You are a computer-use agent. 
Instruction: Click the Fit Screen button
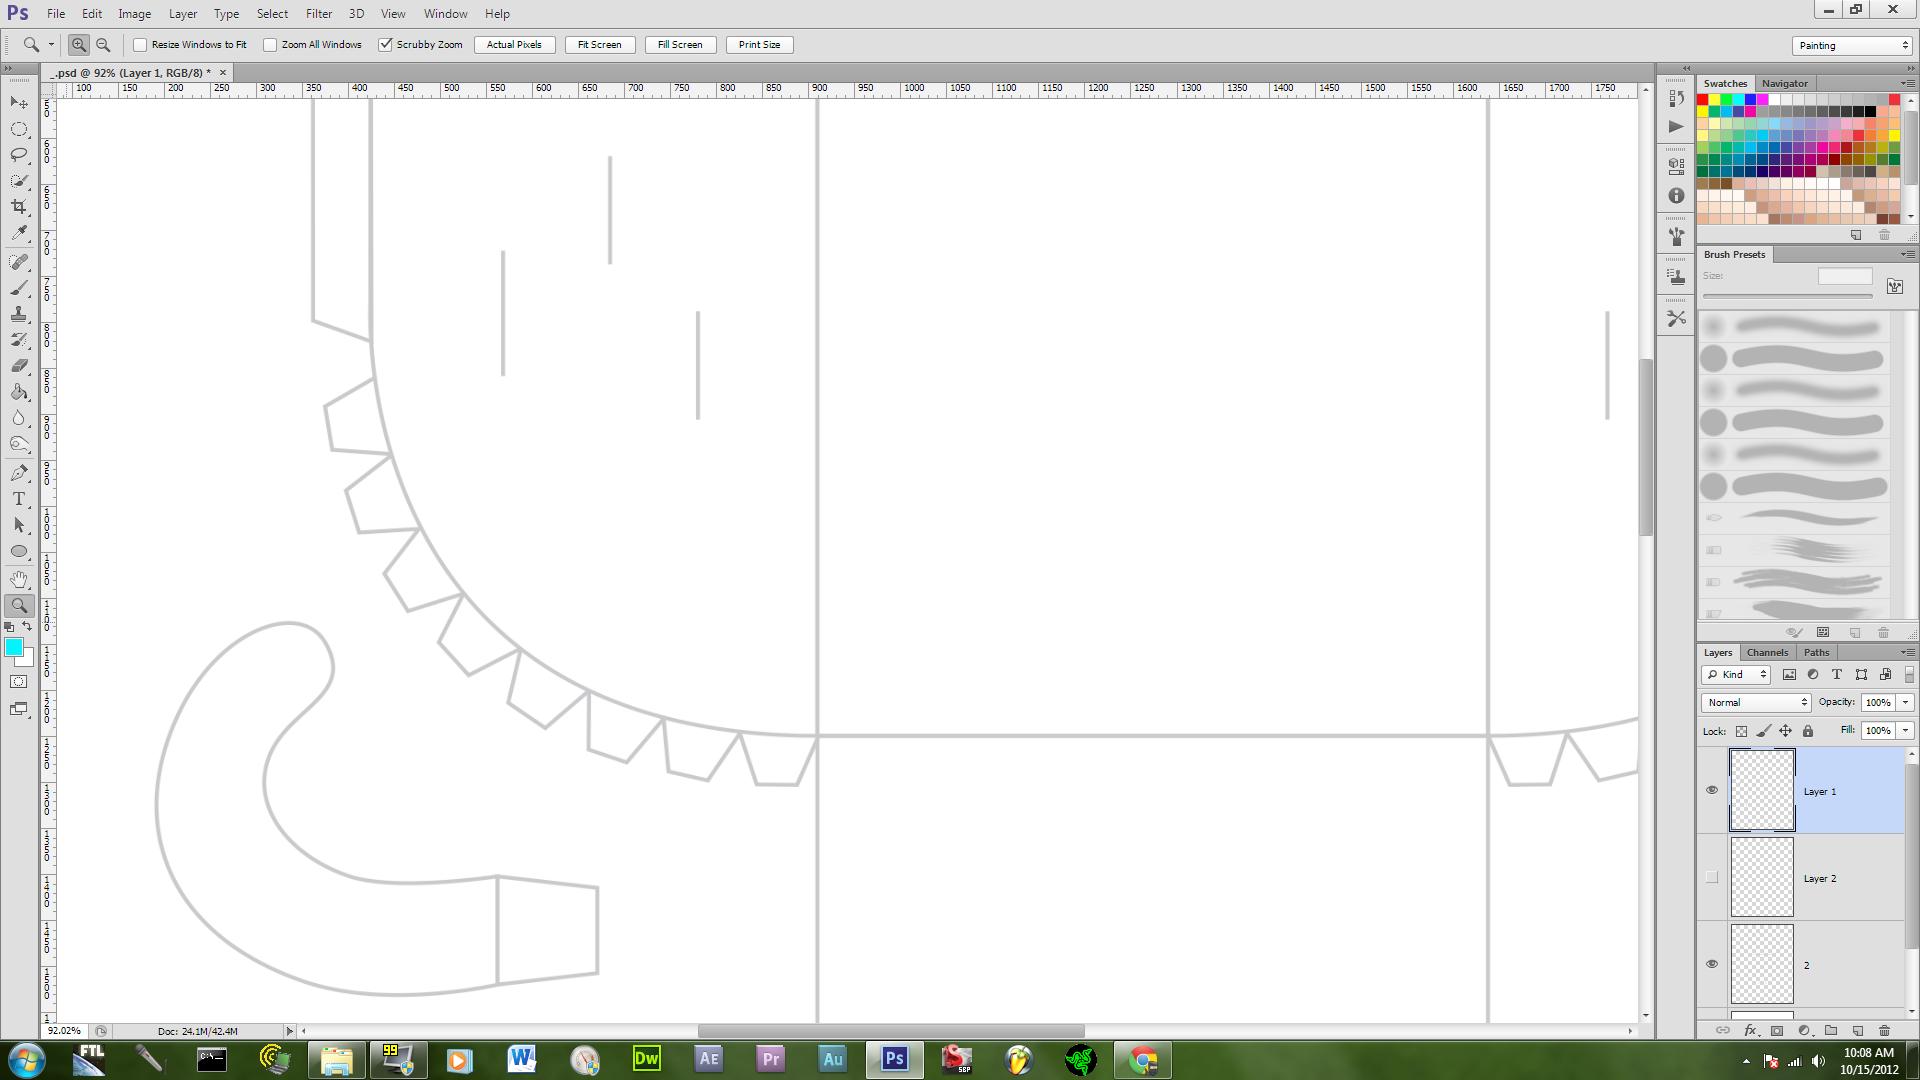click(599, 45)
